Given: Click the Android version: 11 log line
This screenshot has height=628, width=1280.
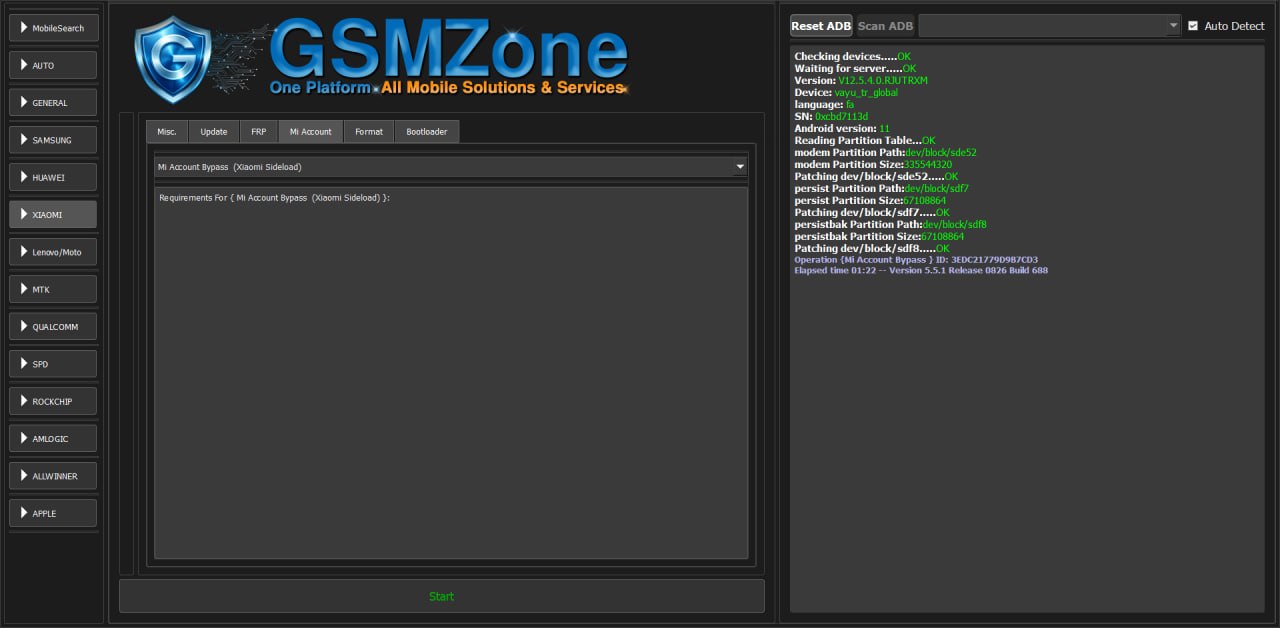Looking at the screenshot, I should point(842,128).
